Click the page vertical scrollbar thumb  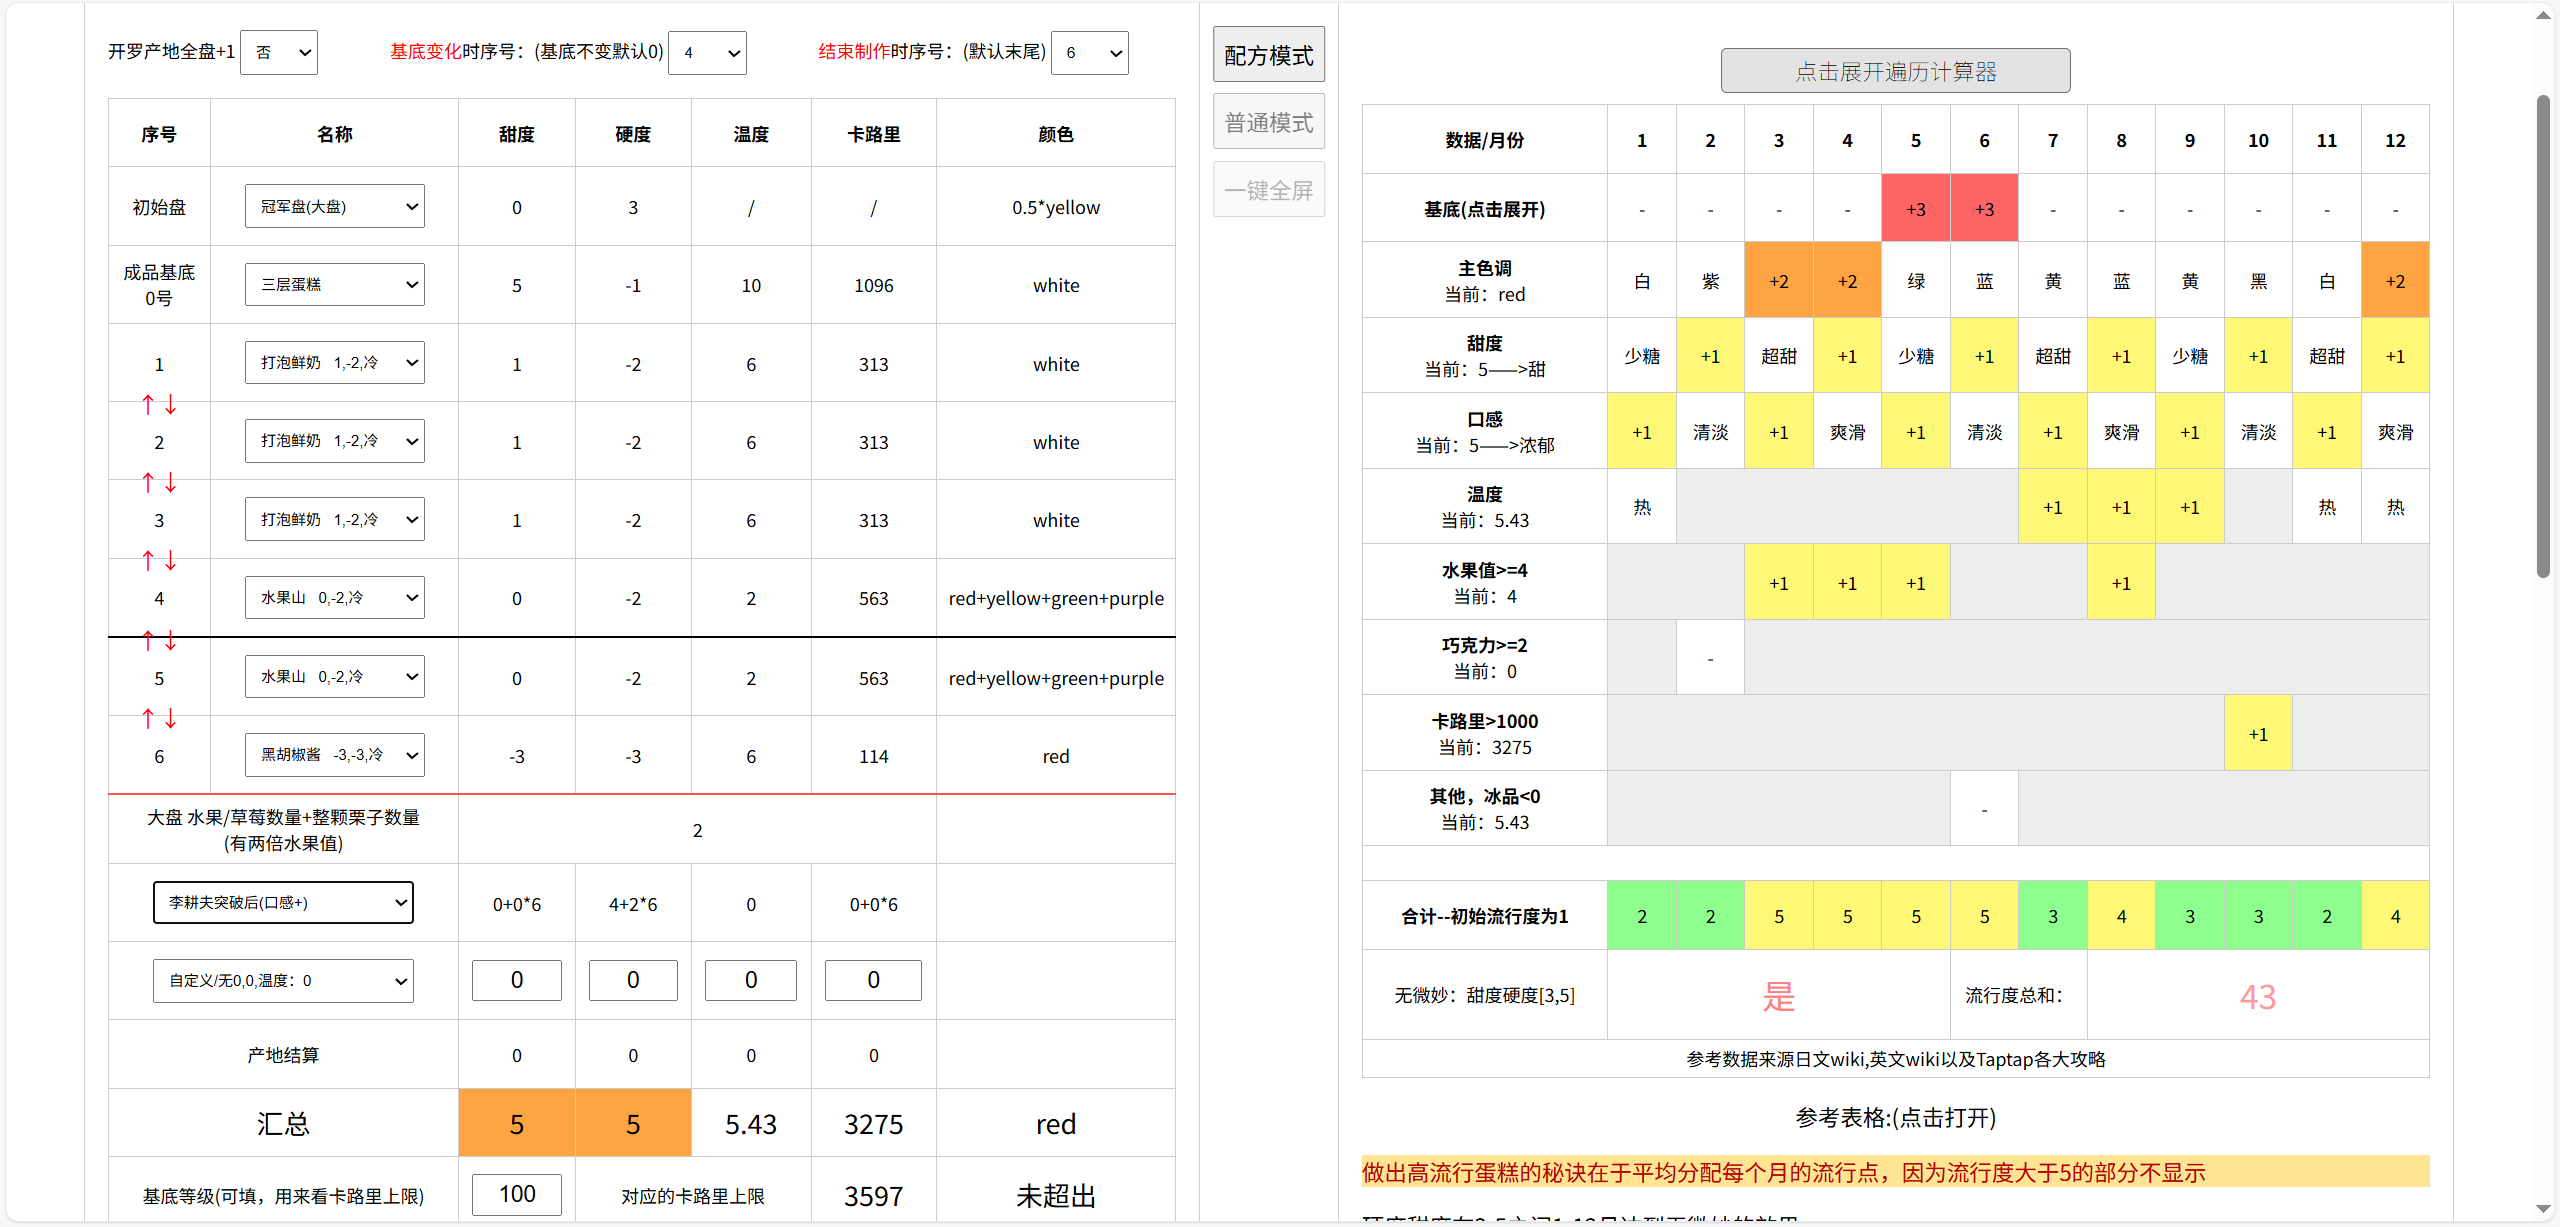[2543, 336]
